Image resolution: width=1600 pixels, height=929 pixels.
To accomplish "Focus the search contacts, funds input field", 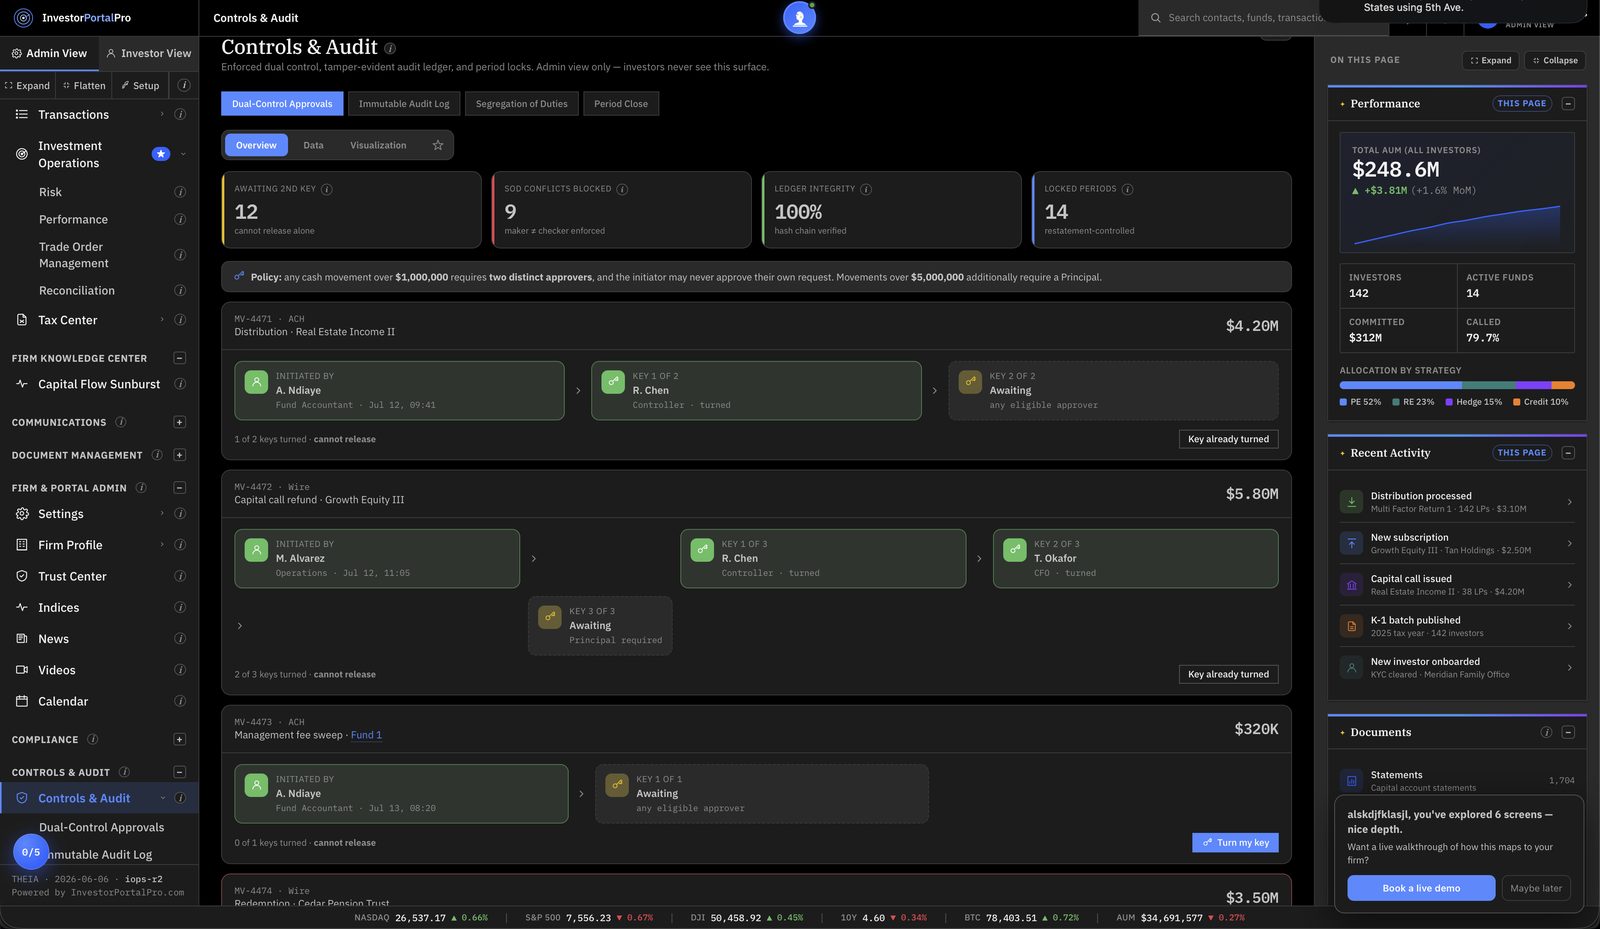I will (1245, 18).
